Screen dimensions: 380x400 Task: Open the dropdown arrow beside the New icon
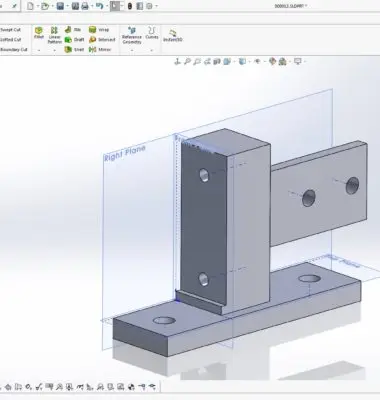(x=38, y=6)
